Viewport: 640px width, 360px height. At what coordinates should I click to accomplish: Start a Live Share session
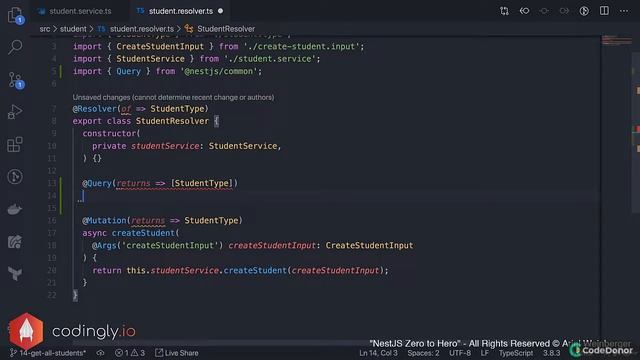177,353
